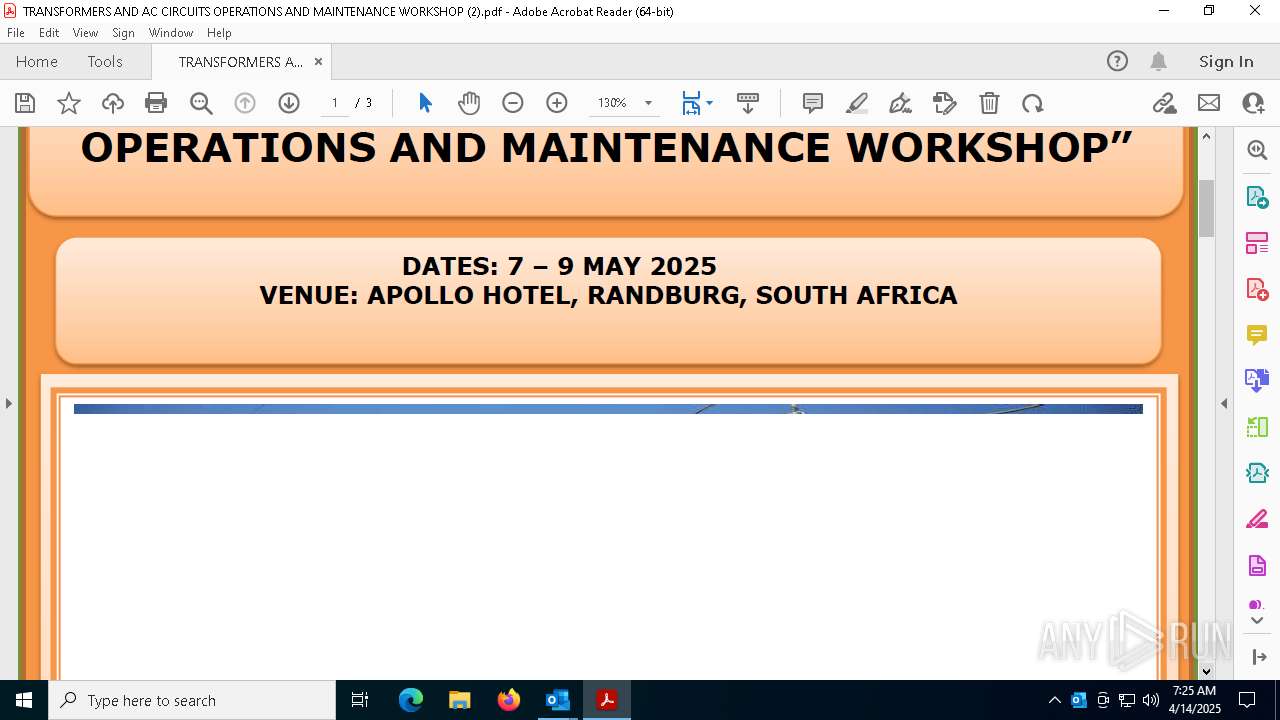Open the Edit menu

click(x=49, y=33)
